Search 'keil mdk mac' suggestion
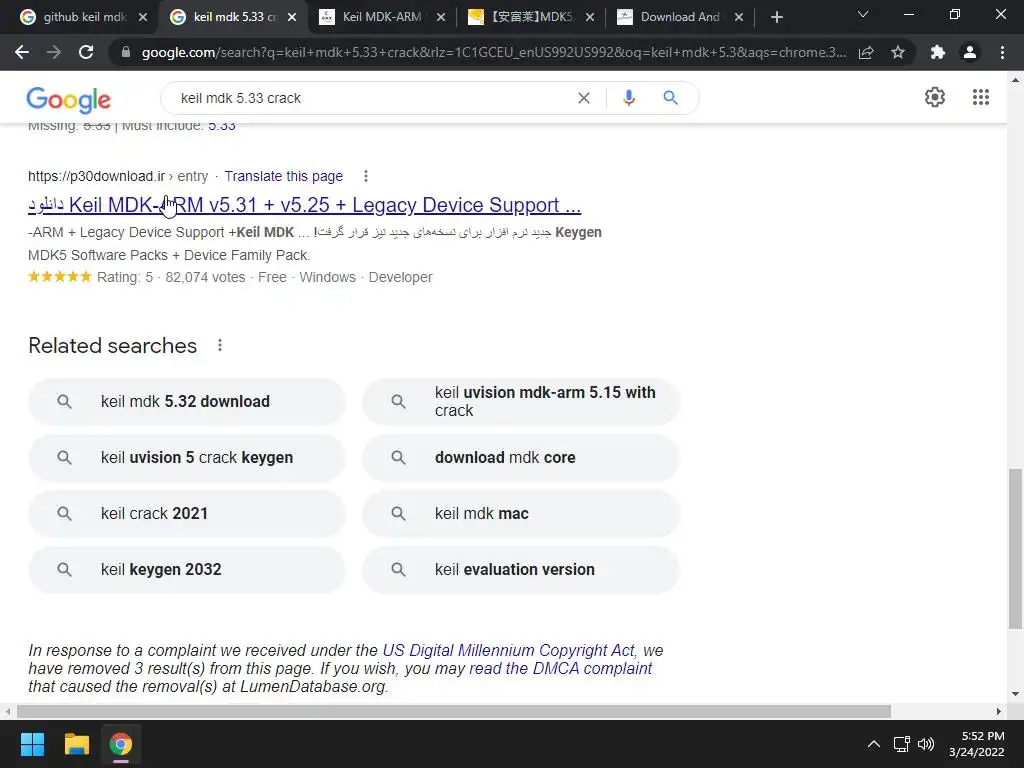Image resolution: width=1024 pixels, height=768 pixels. pyautogui.click(x=520, y=513)
